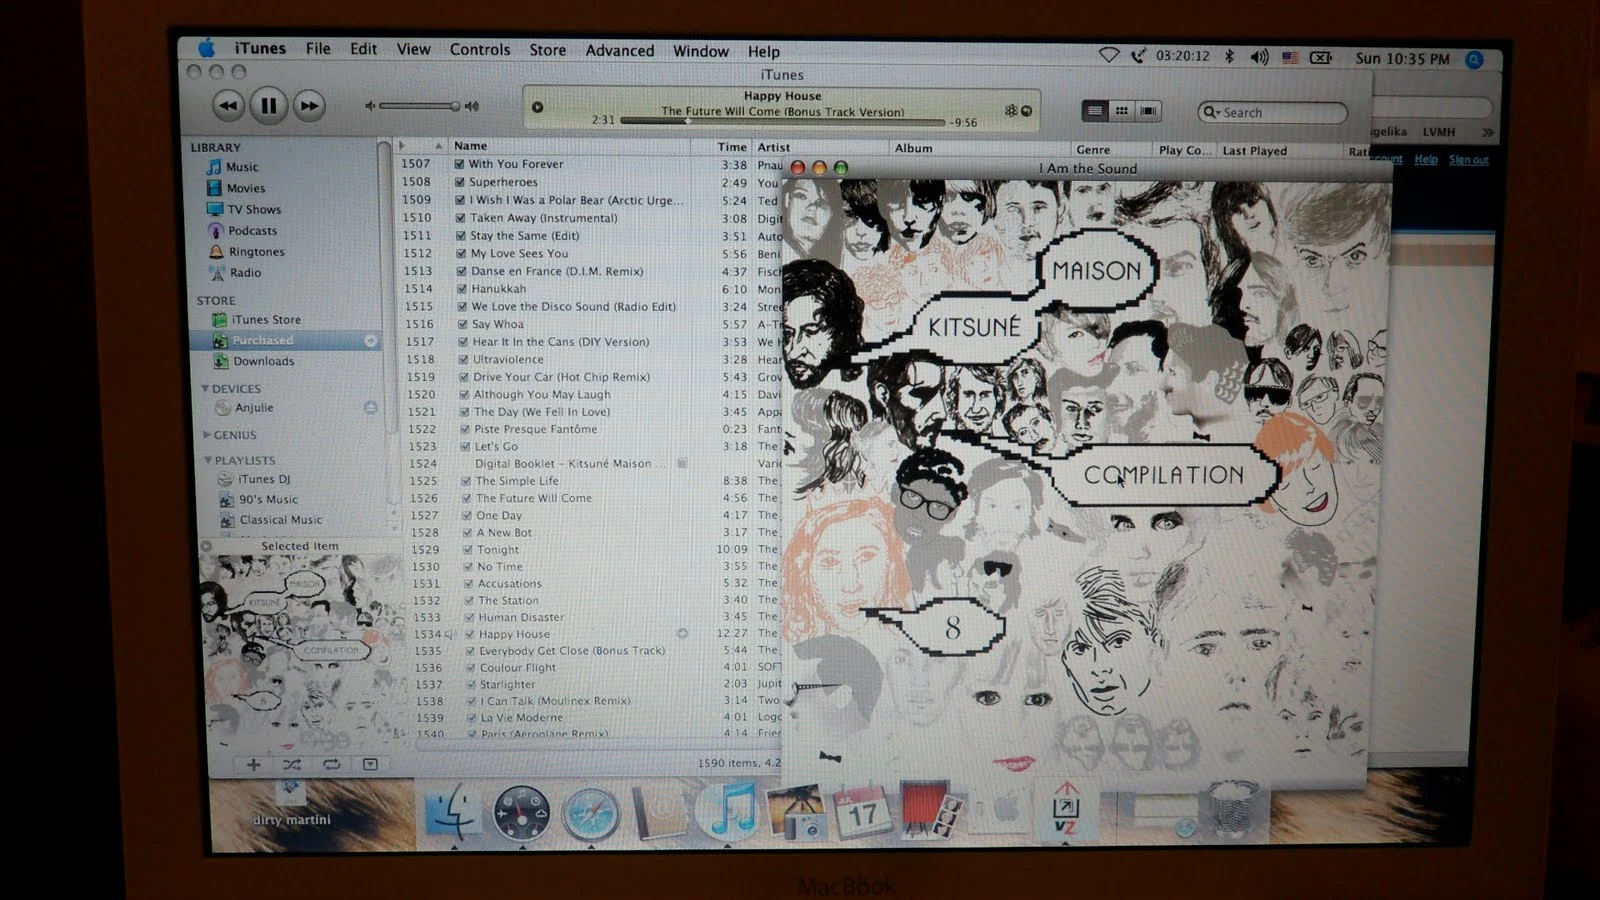Uncheck the Say Whoa song checkbox
The width and height of the screenshot is (1600, 900).
(x=463, y=324)
